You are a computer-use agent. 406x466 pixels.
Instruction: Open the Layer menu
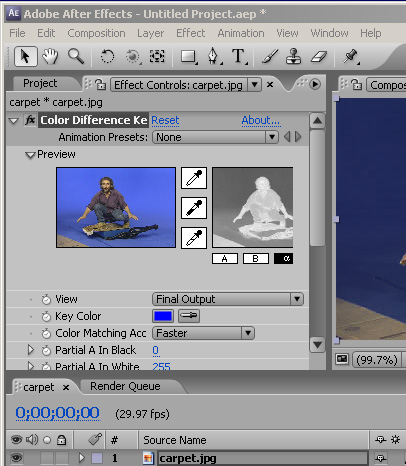(150, 33)
